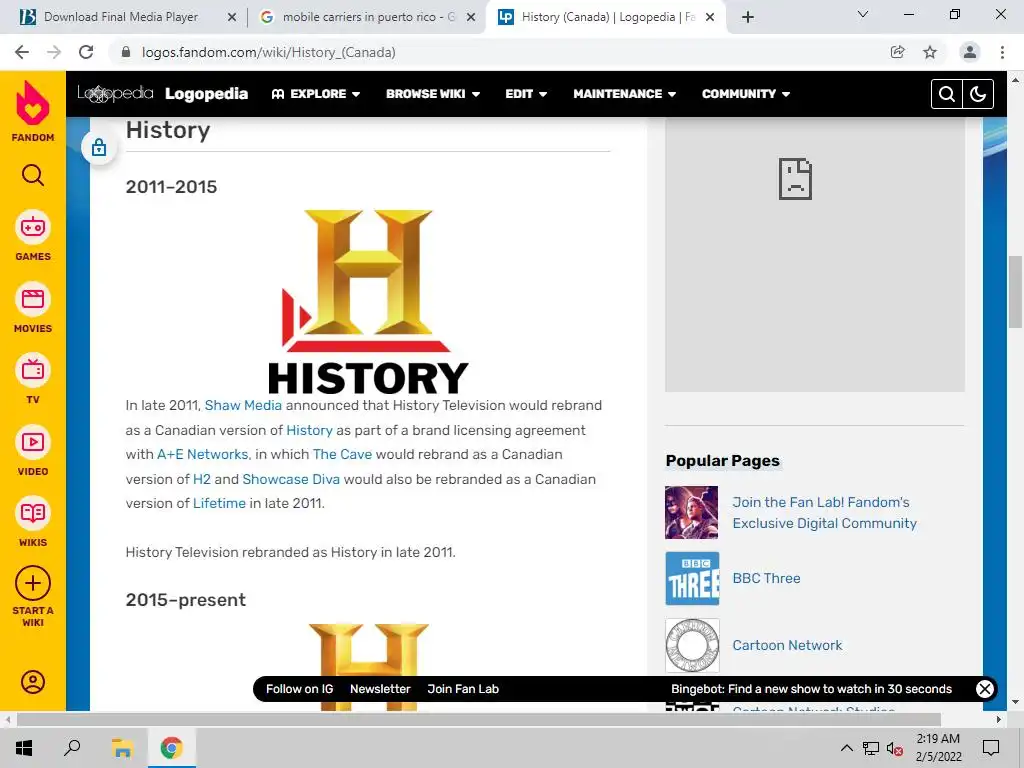Open the Showcase Diva link

point(291,479)
